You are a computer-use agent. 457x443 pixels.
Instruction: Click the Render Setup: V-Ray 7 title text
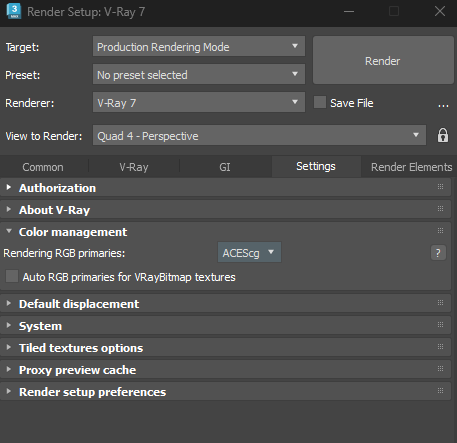click(x=86, y=12)
